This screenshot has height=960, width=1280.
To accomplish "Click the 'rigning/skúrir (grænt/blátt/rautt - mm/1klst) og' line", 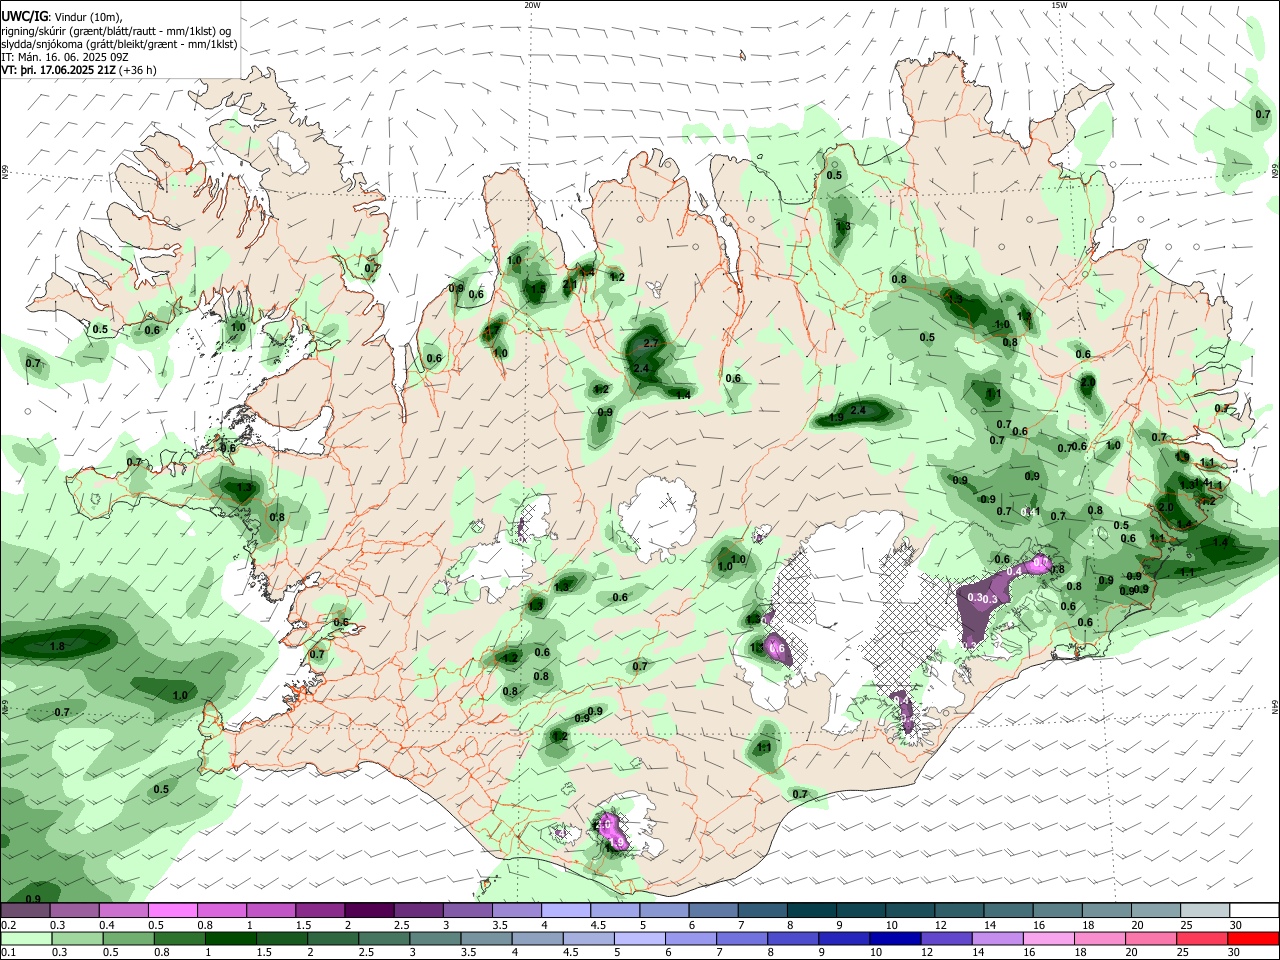I will click(x=116, y=31).
